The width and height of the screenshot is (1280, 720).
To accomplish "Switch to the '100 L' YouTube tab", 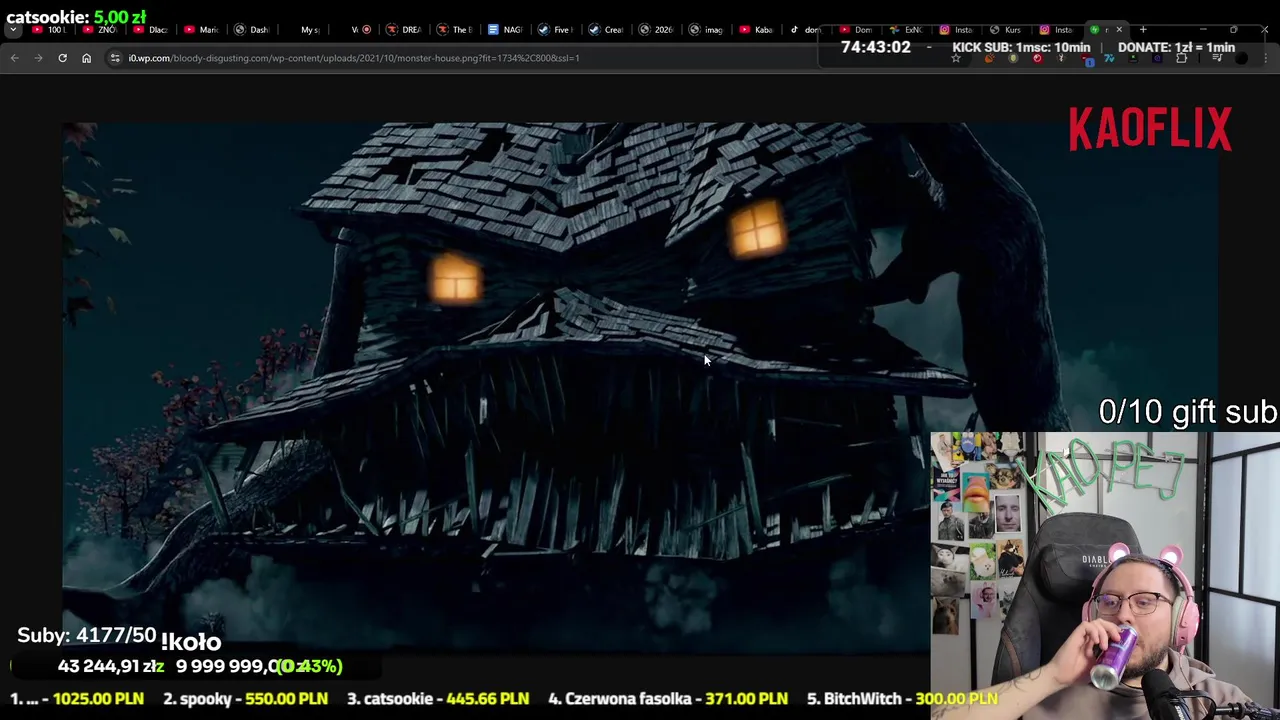I will tap(50, 30).
